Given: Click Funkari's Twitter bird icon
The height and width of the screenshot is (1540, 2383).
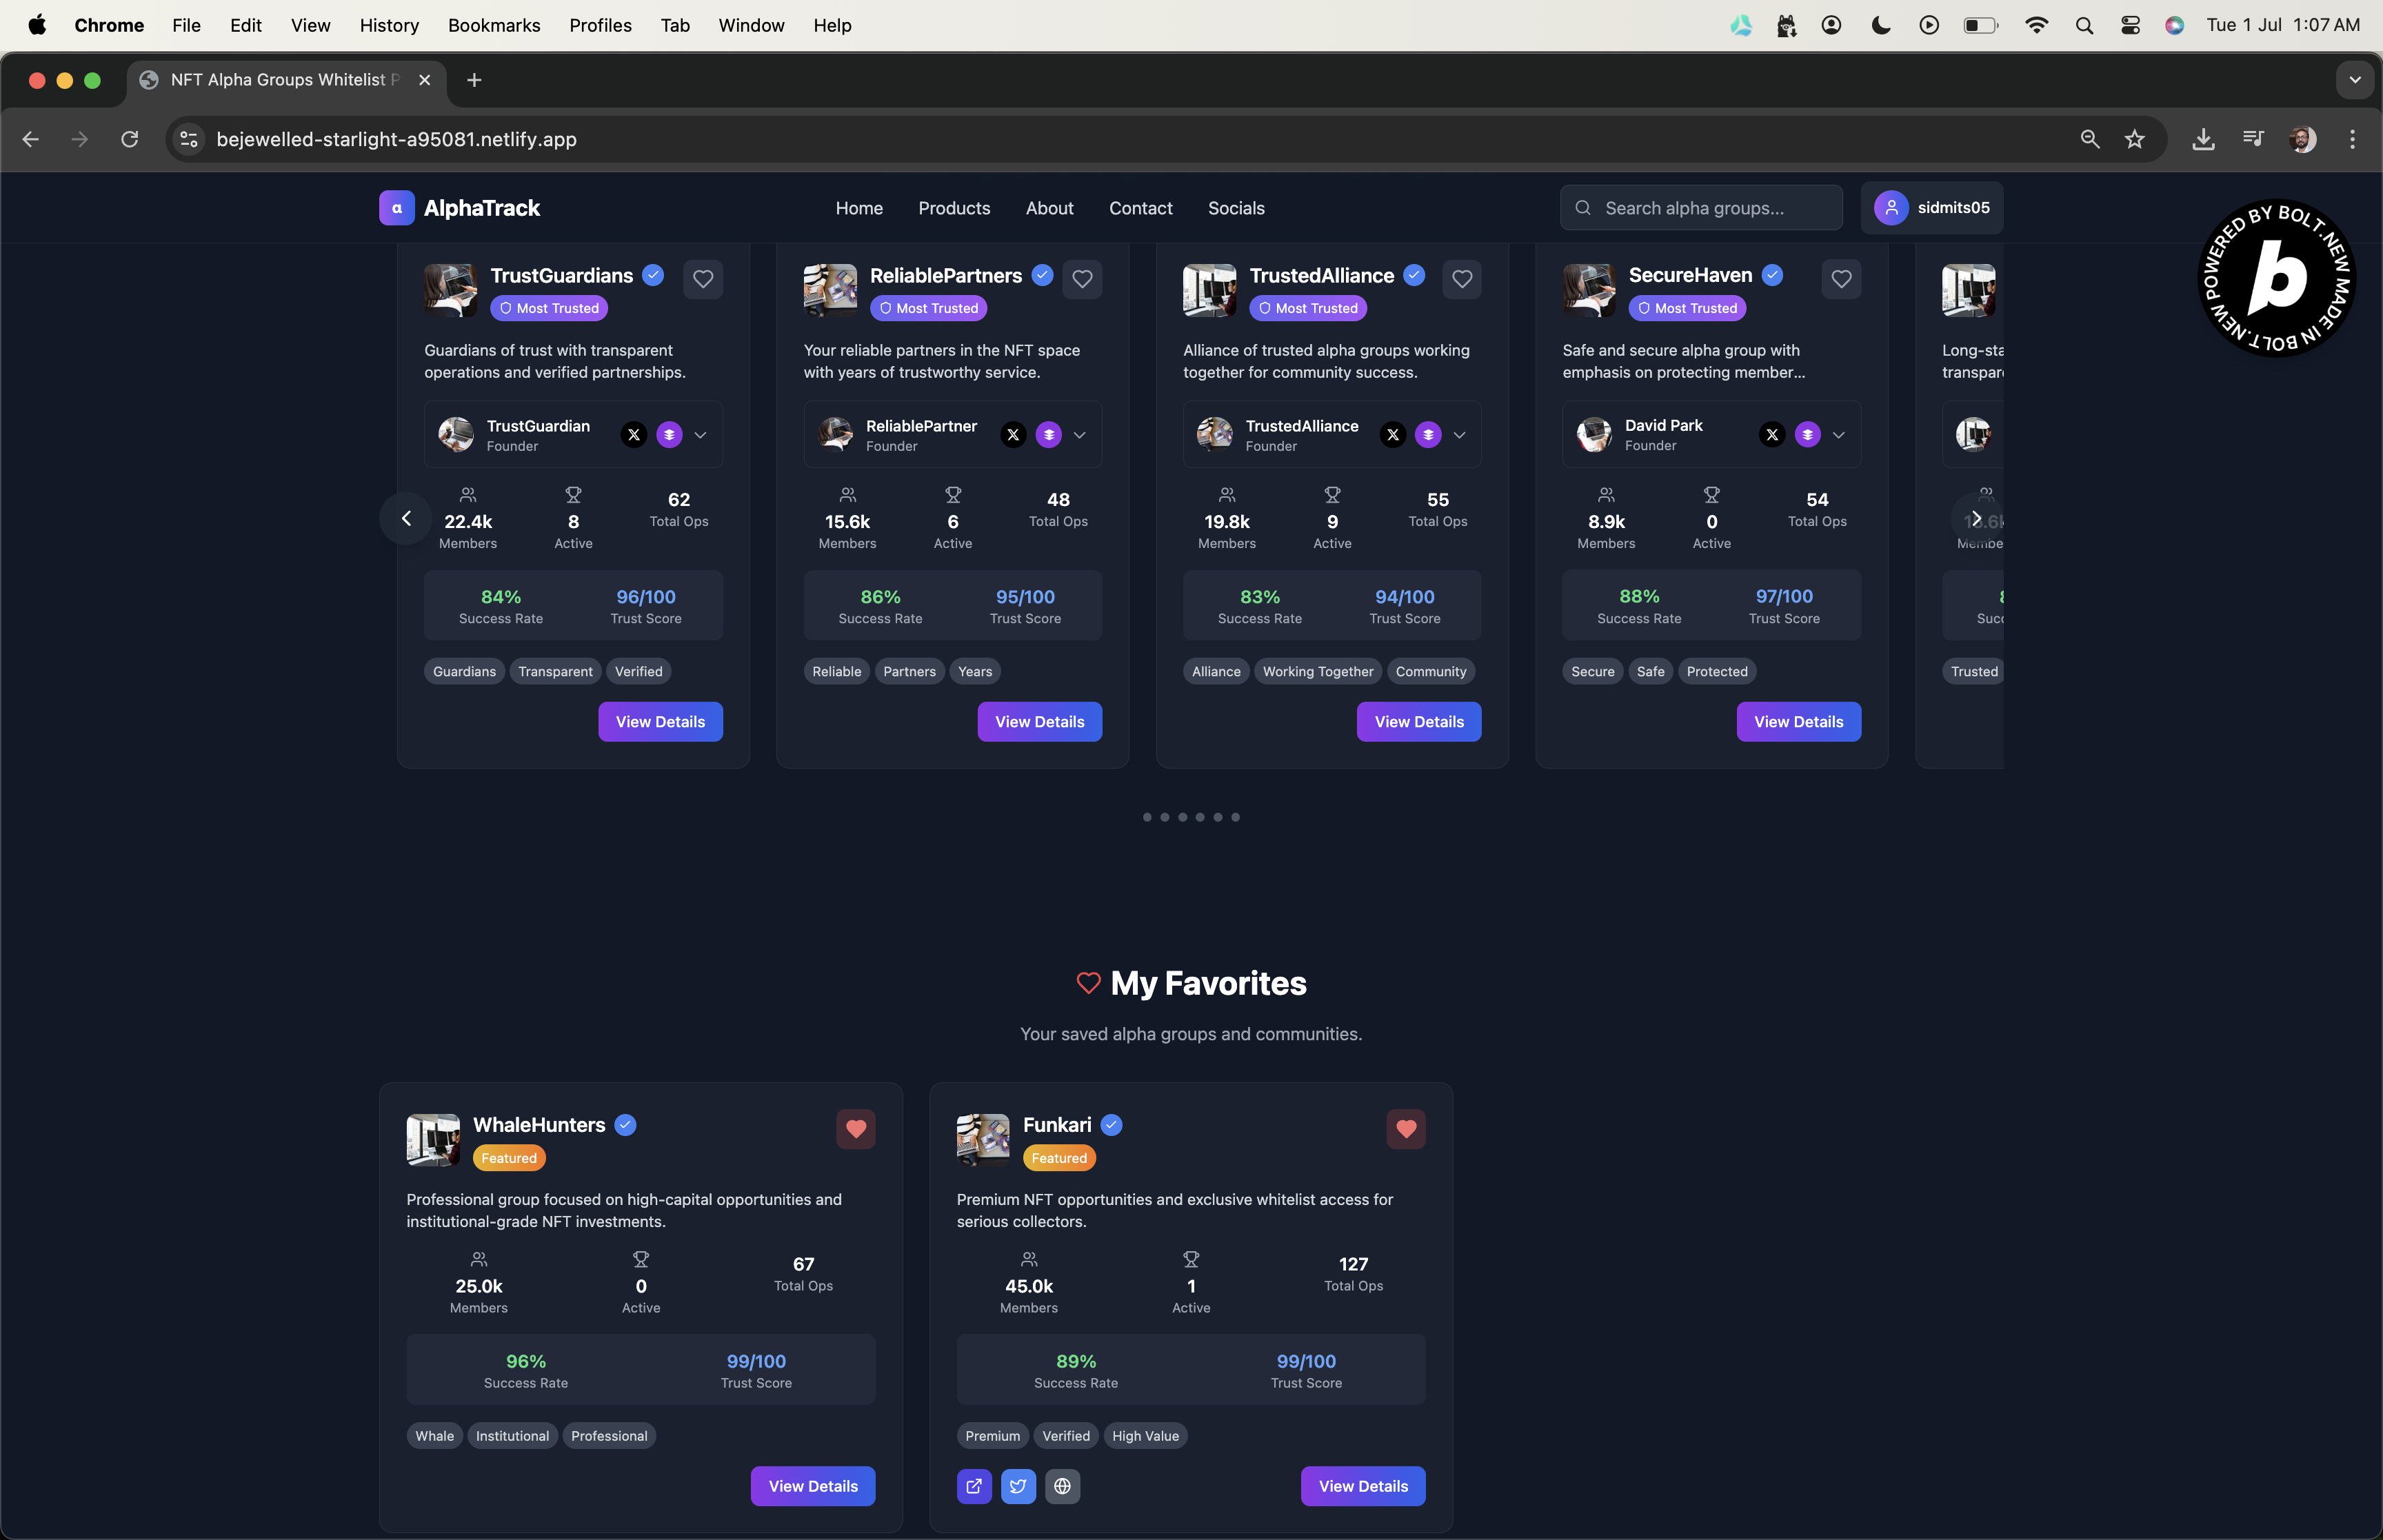Looking at the screenshot, I should click(x=1018, y=1486).
